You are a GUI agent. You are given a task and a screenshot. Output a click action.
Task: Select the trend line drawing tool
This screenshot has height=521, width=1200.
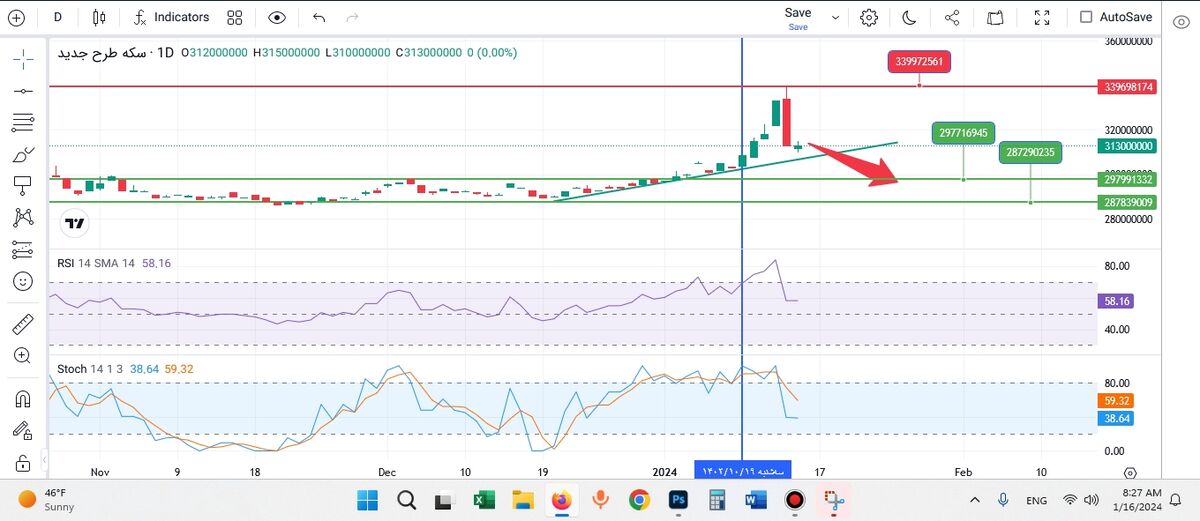point(22,91)
